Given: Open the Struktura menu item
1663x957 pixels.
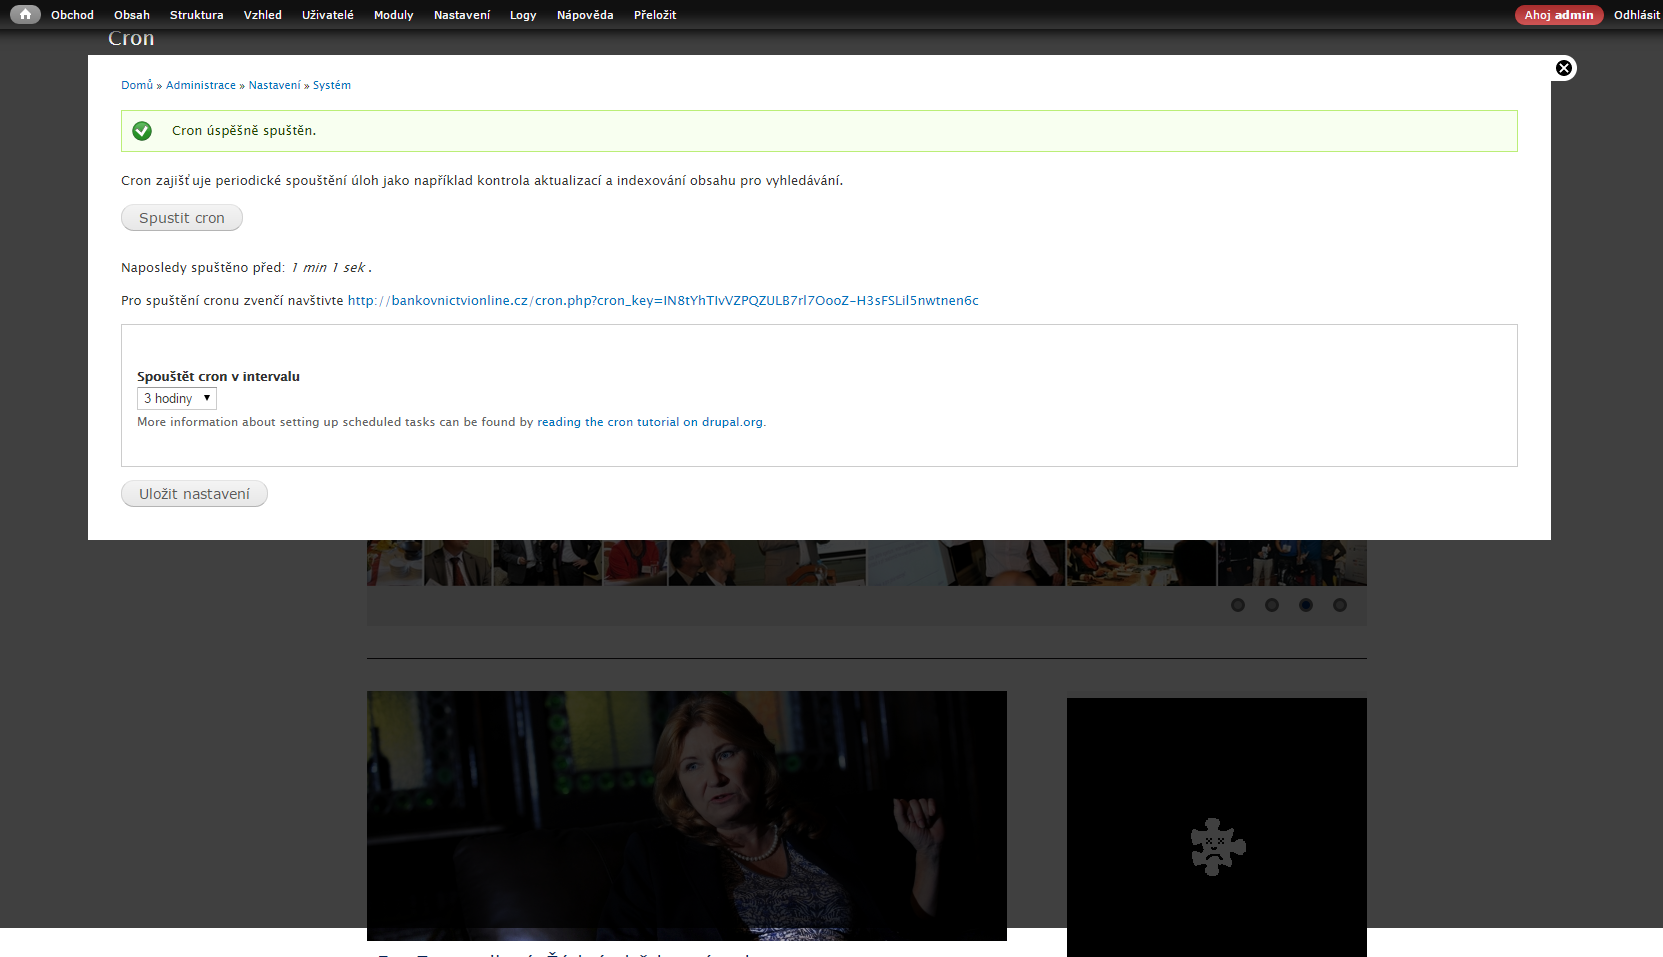Looking at the screenshot, I should click(x=197, y=15).
